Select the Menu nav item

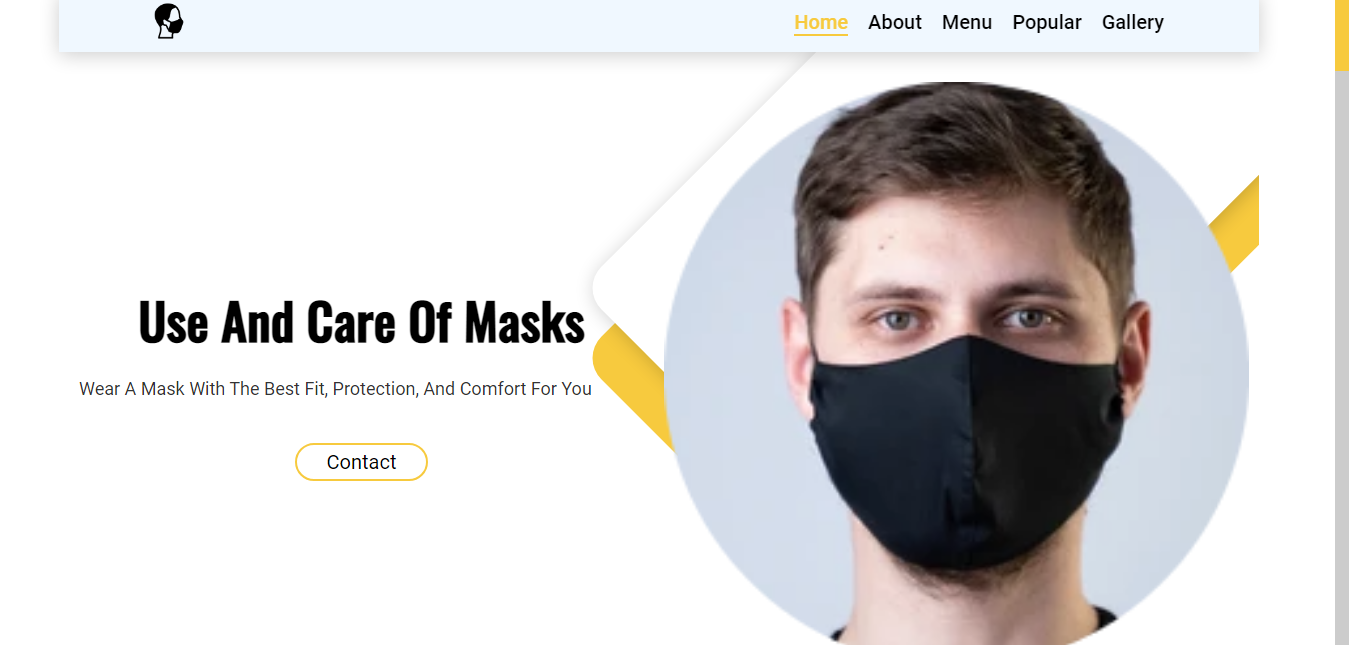coord(967,22)
